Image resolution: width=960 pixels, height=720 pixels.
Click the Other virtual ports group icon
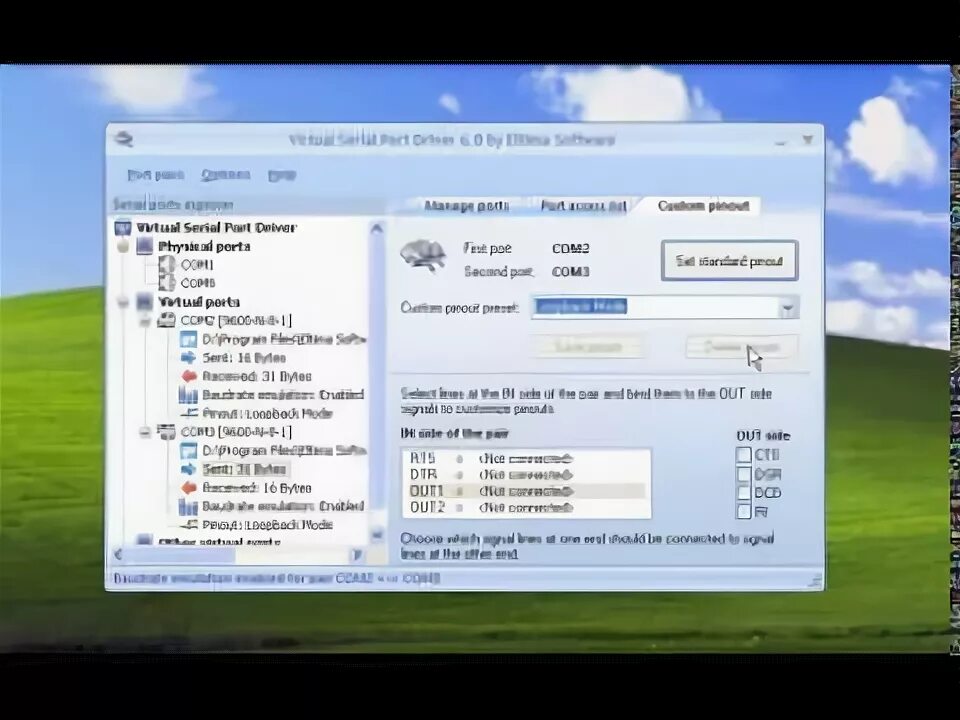pos(144,541)
